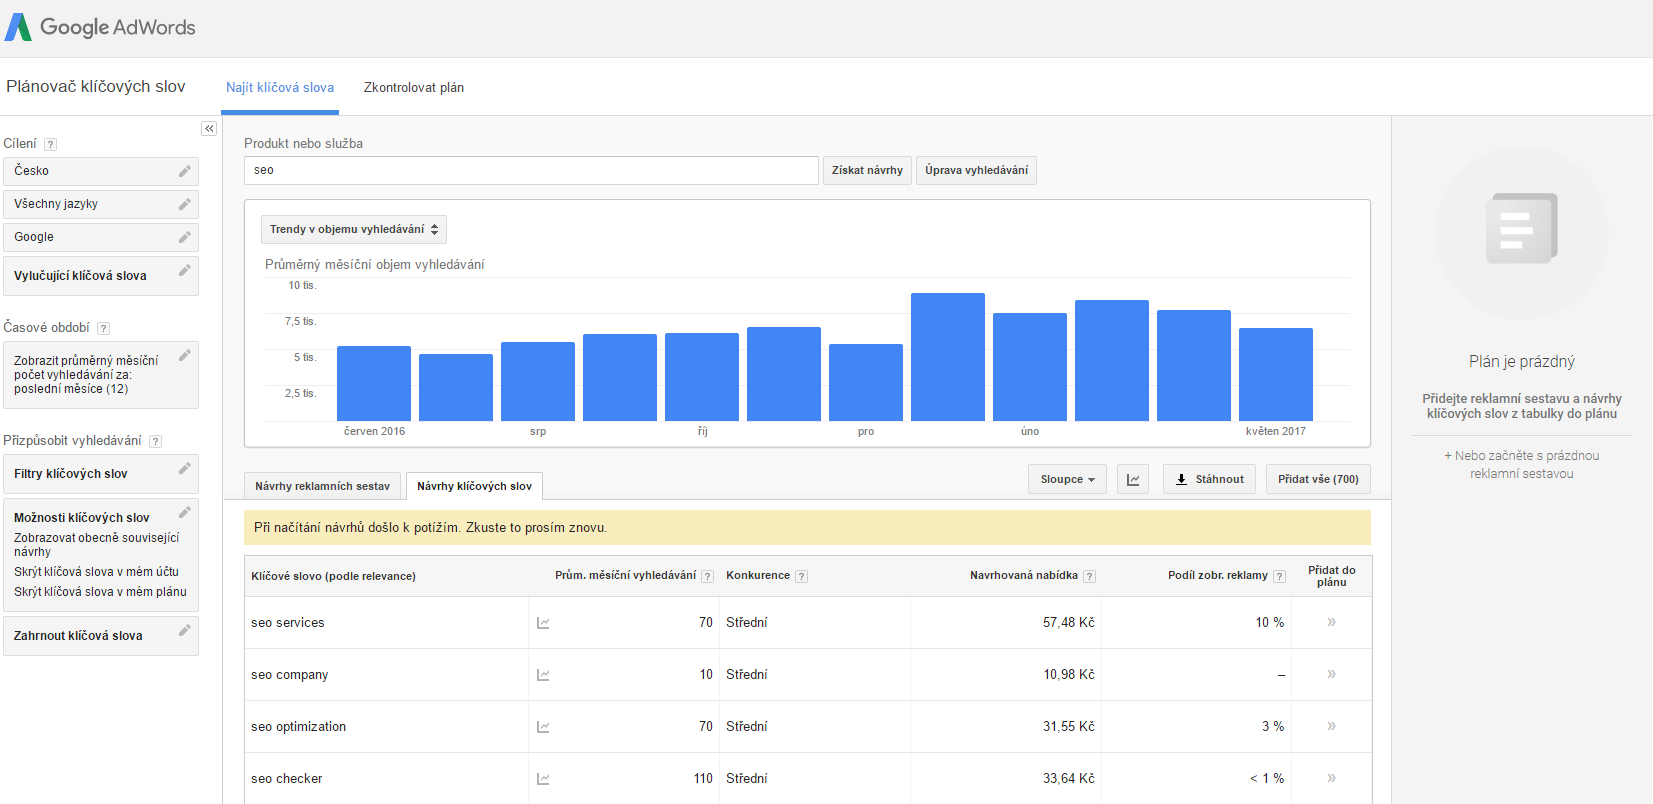The height and width of the screenshot is (804, 1653).
Task: Collapse the left sidebar panel
Action: pos(209,128)
